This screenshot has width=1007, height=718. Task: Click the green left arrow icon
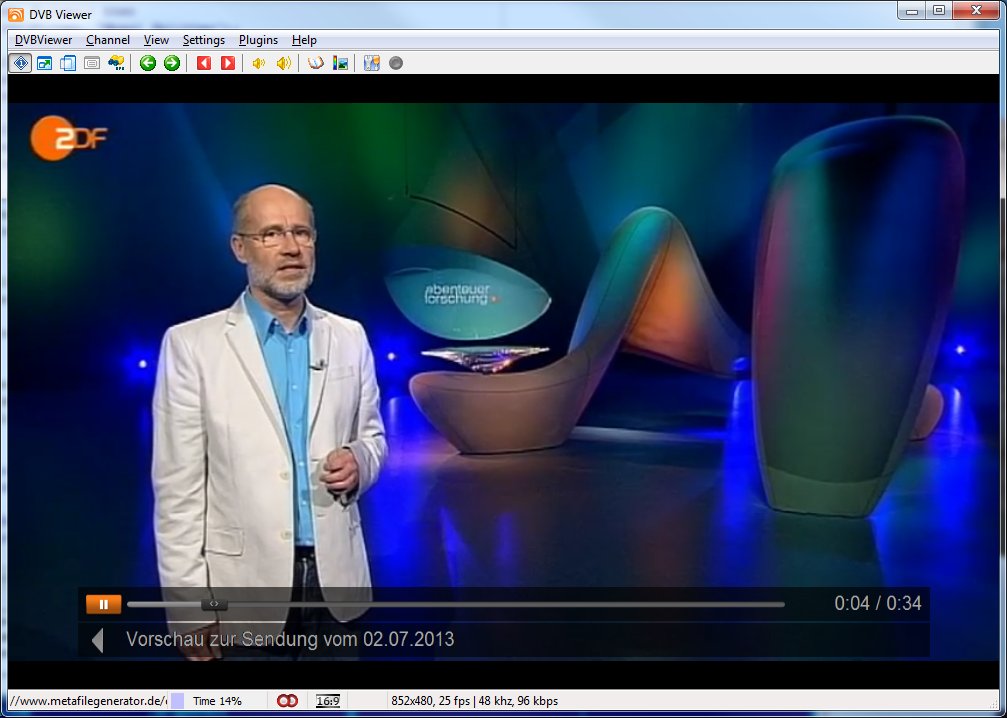click(x=148, y=63)
